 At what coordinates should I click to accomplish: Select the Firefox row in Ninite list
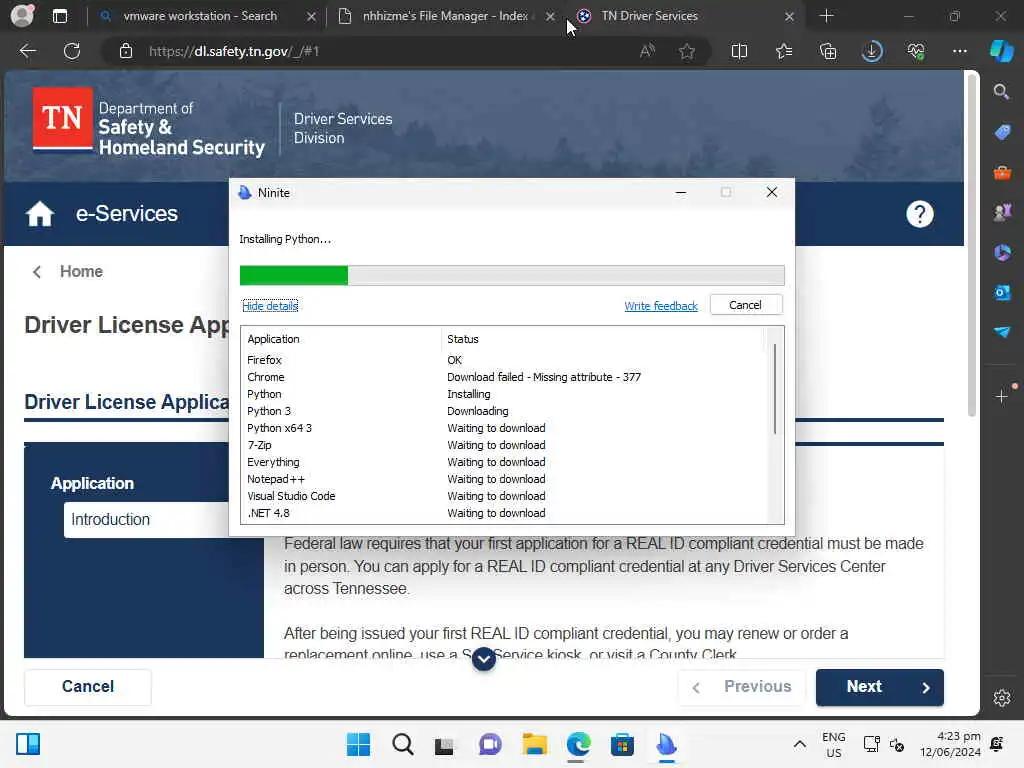click(503, 360)
